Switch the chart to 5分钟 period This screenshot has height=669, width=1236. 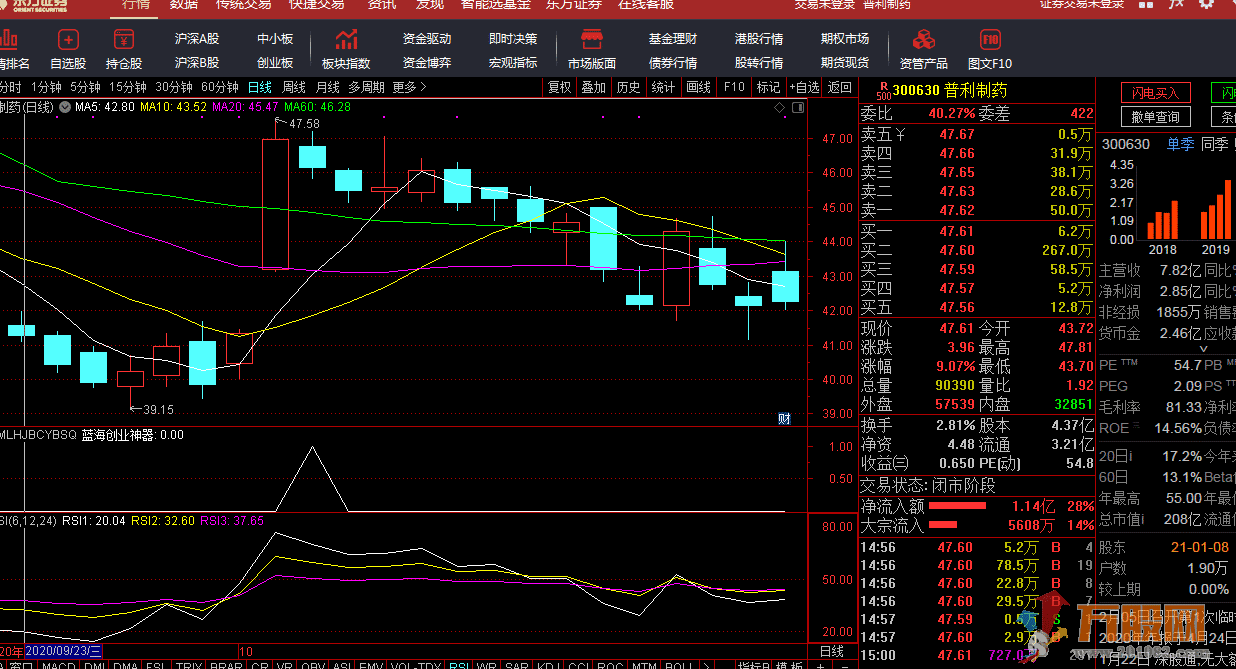coord(85,87)
